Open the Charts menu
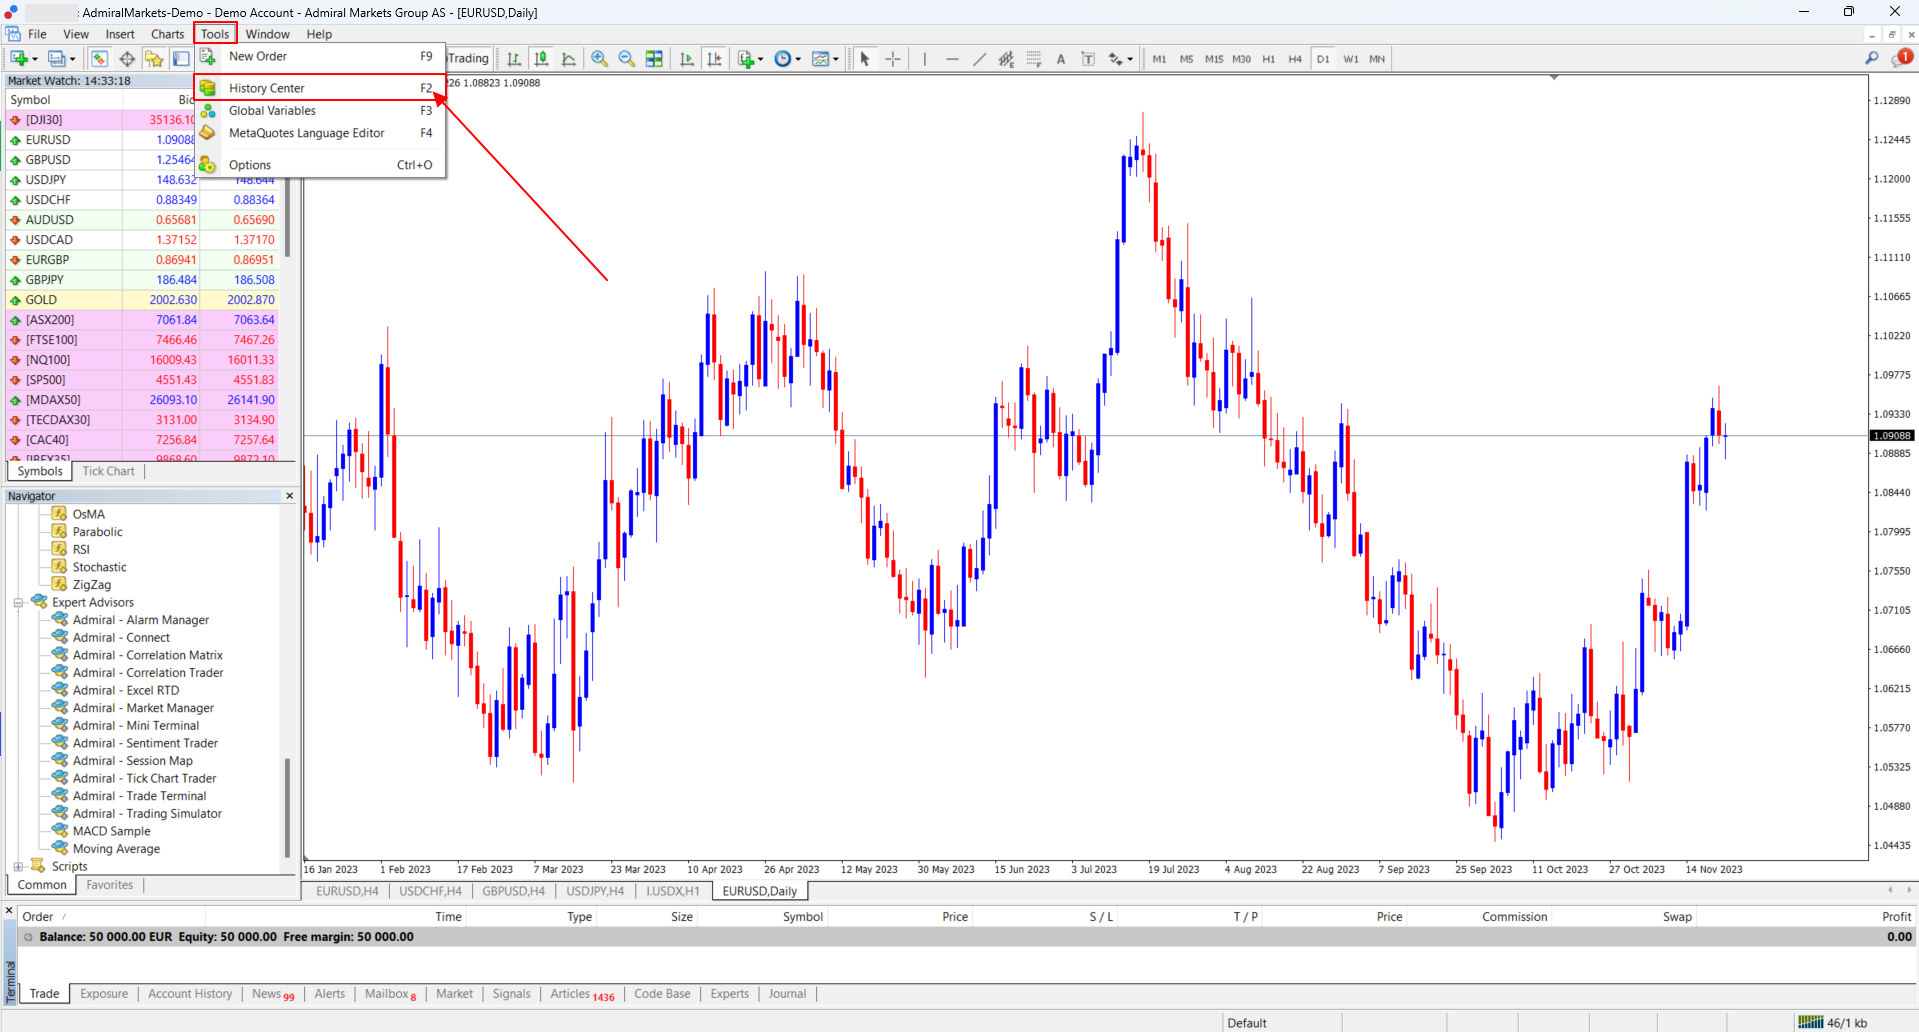This screenshot has height=1032, width=1919. point(167,34)
